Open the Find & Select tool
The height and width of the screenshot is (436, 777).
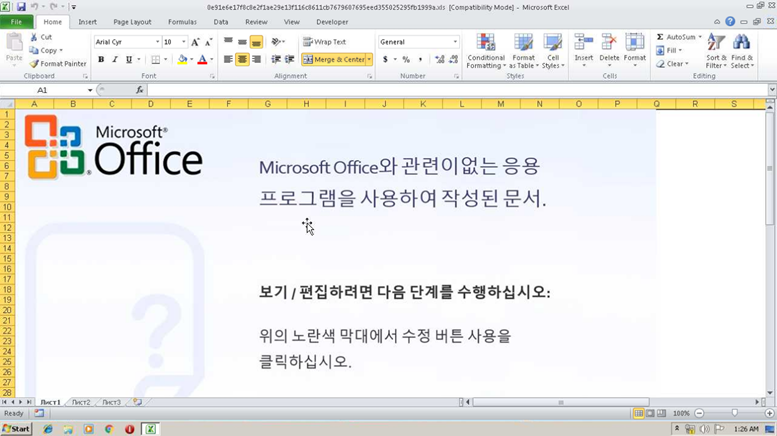tap(742, 50)
